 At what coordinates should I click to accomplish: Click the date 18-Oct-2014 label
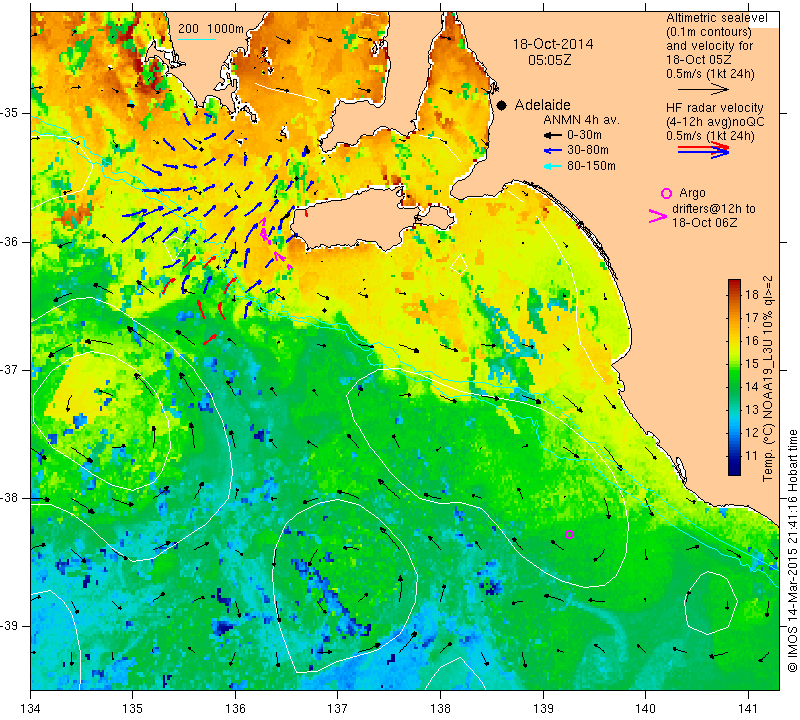coord(553,44)
